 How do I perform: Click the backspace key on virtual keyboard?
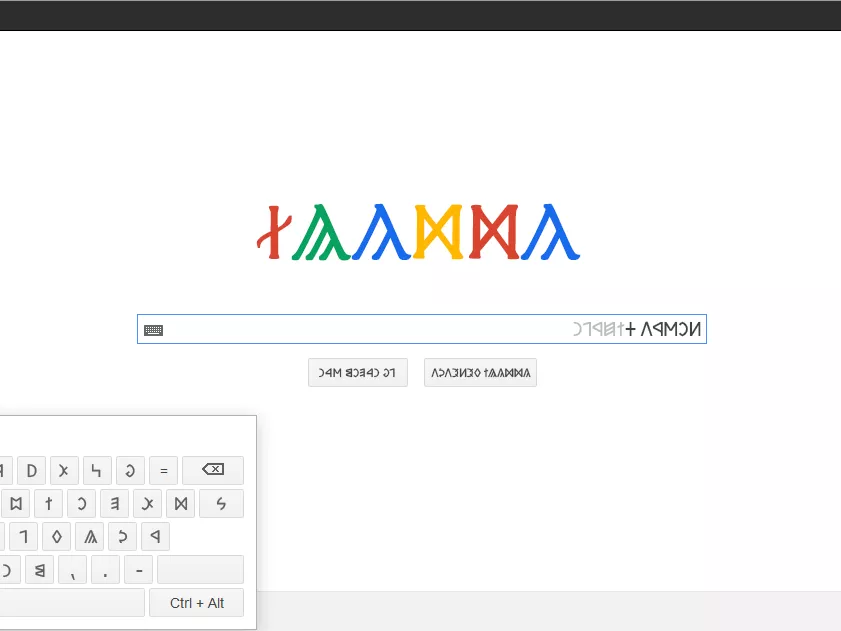pyautogui.click(x=213, y=470)
